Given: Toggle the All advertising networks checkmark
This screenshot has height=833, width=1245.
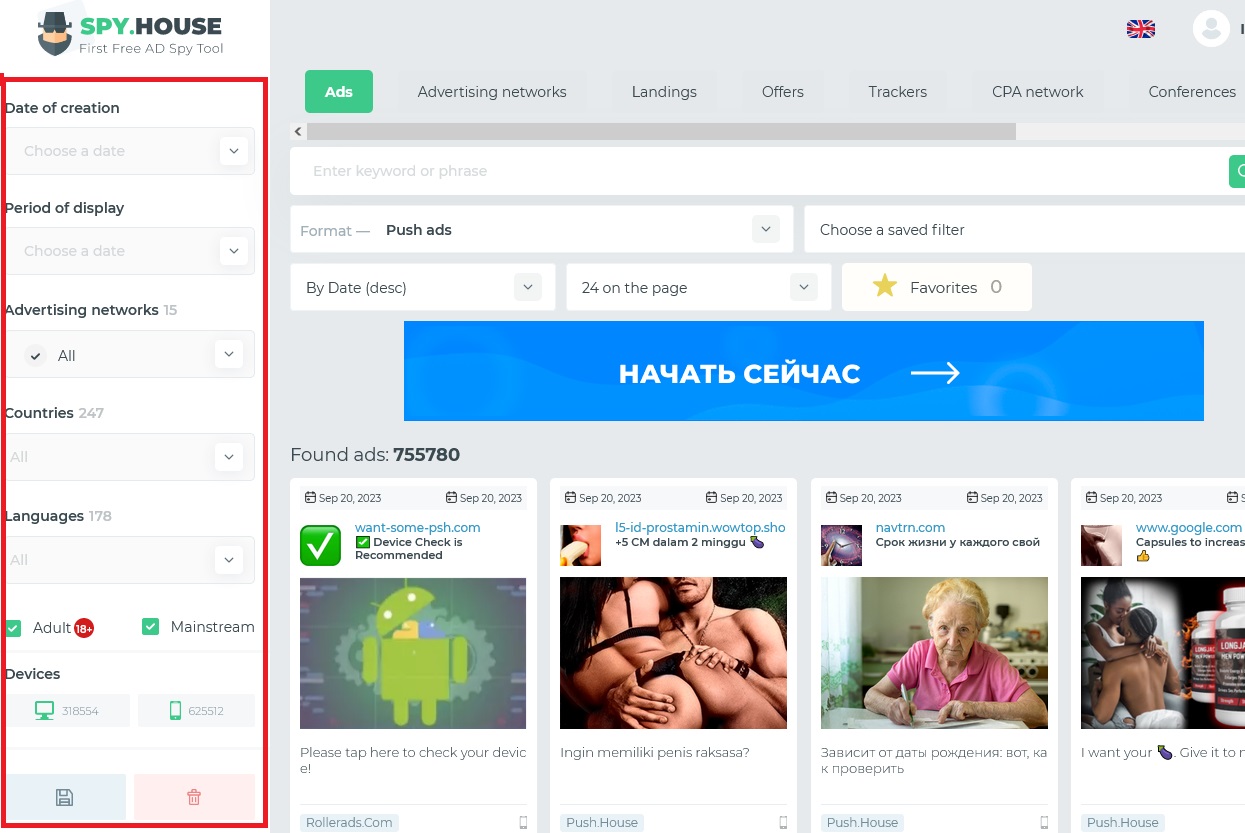Looking at the screenshot, I should coord(36,355).
